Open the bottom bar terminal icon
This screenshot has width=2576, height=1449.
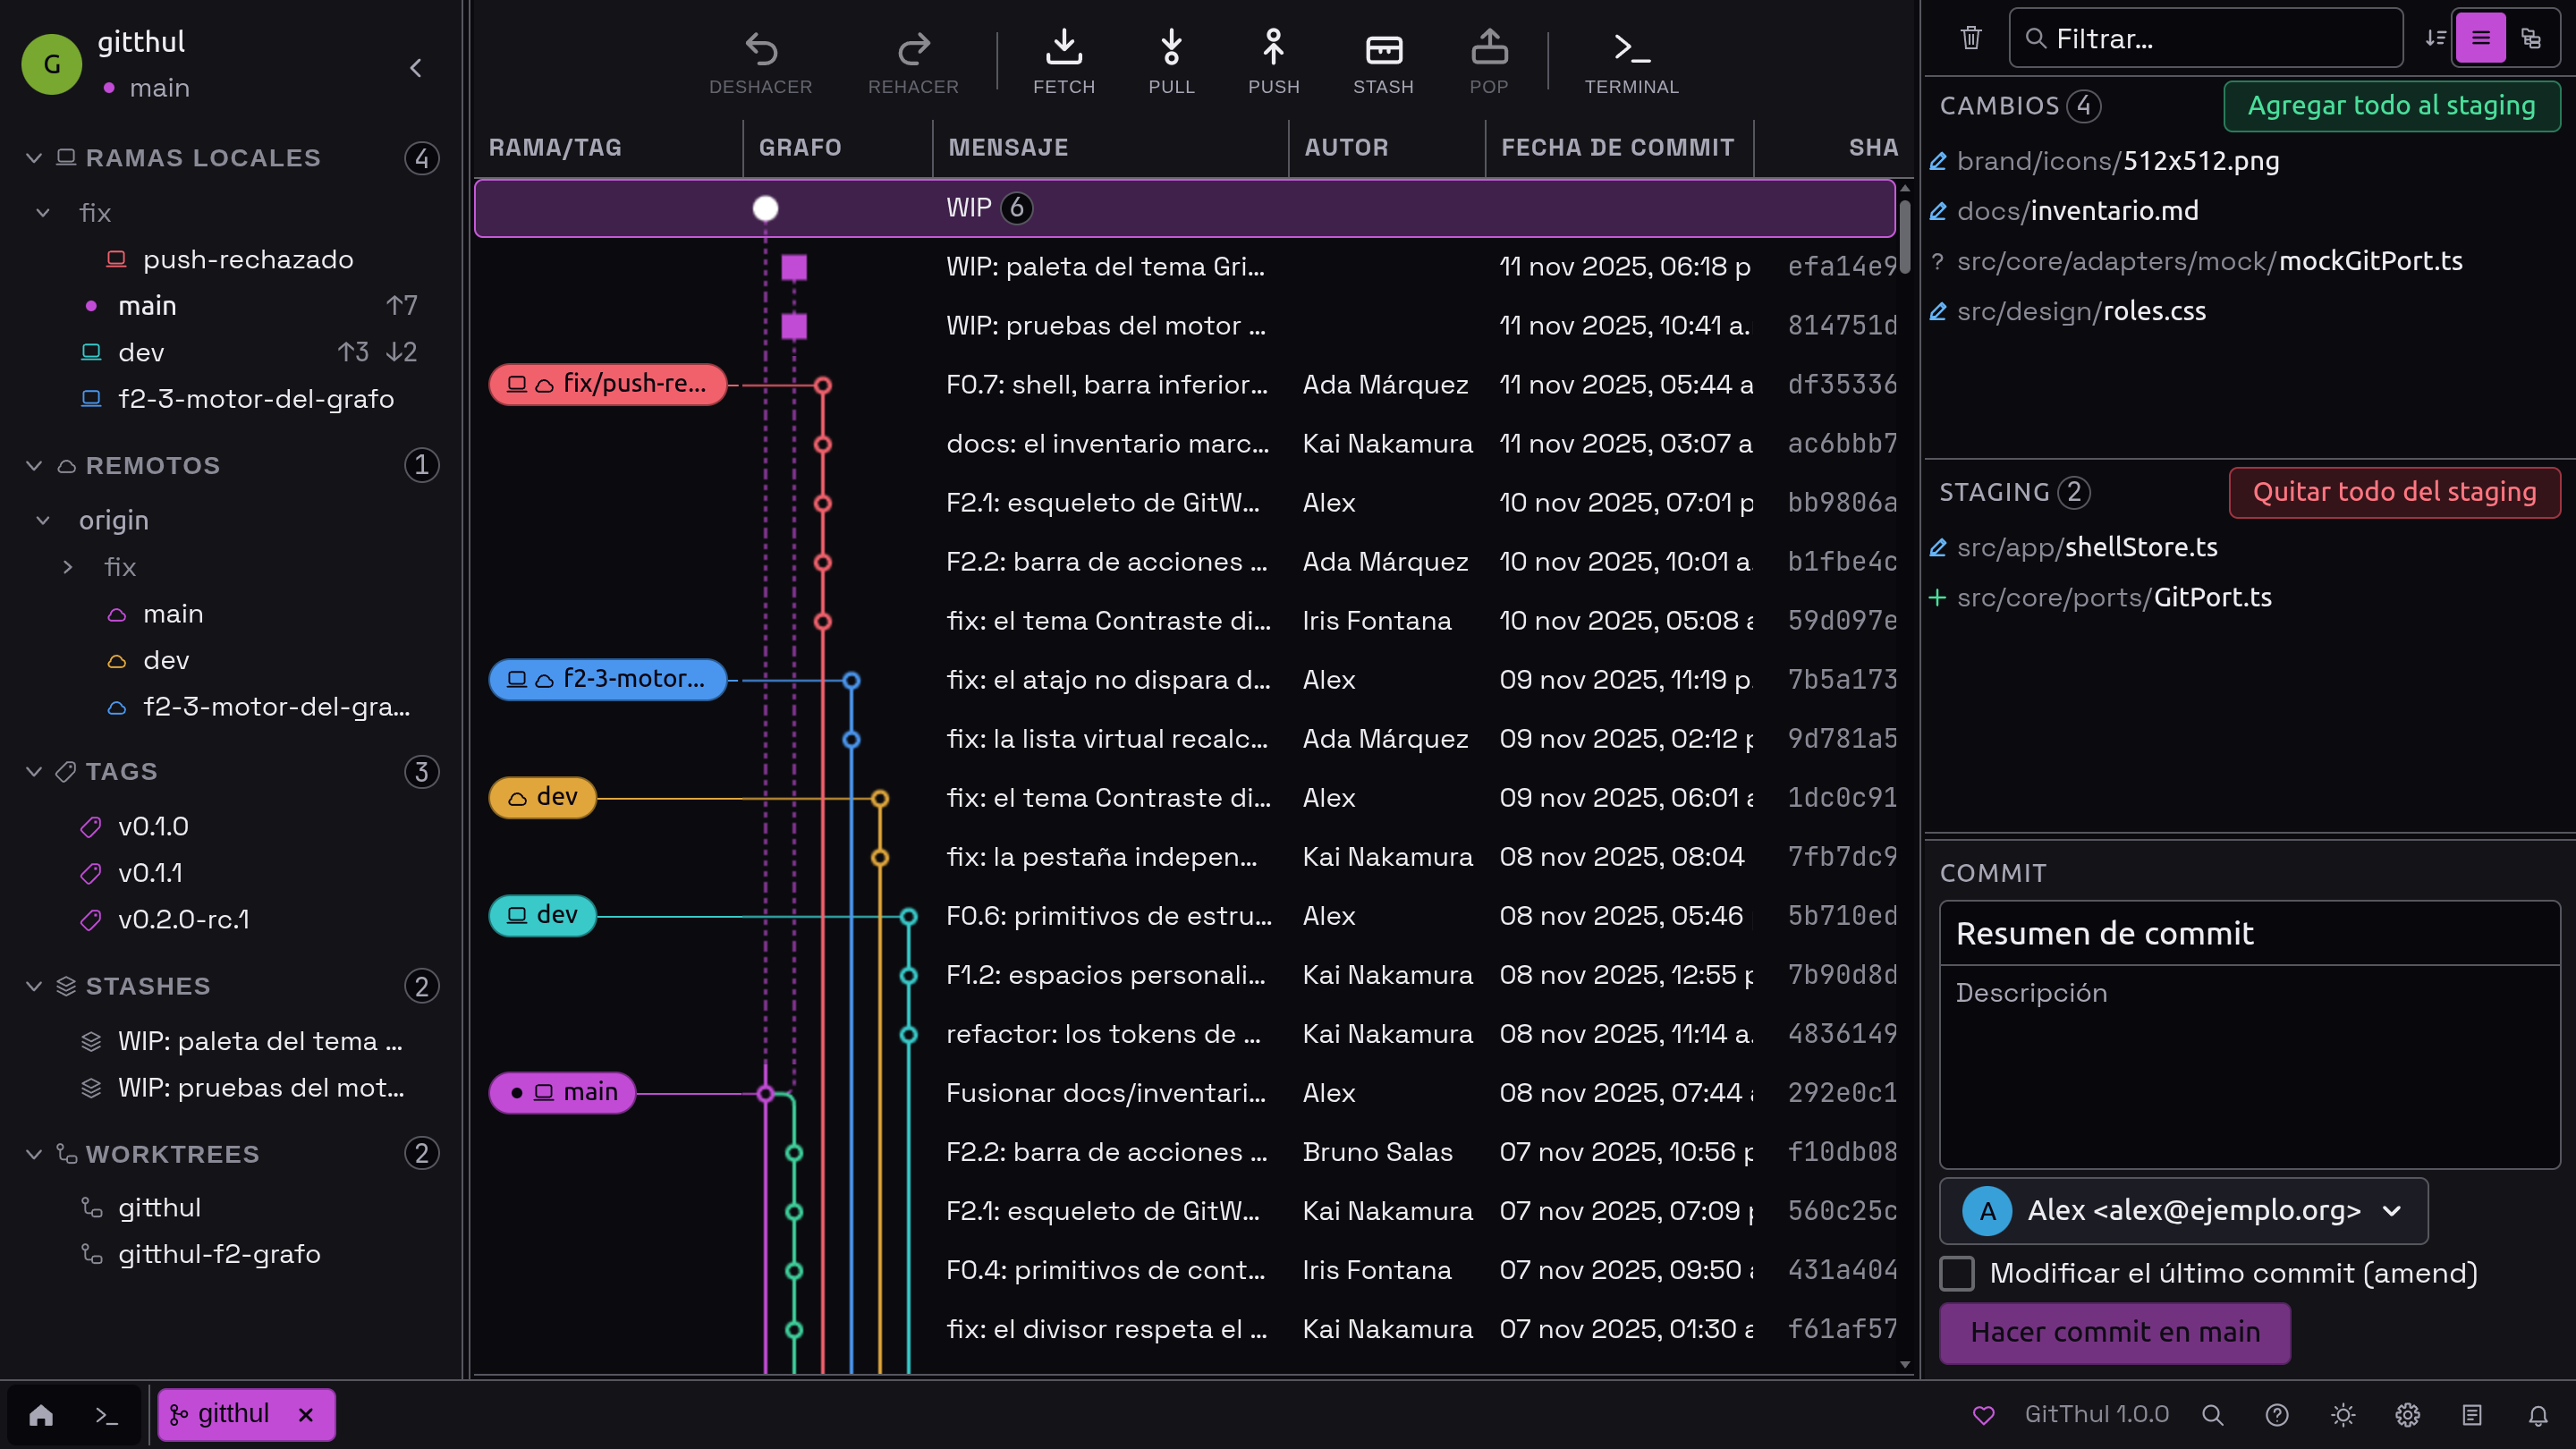click(106, 1415)
